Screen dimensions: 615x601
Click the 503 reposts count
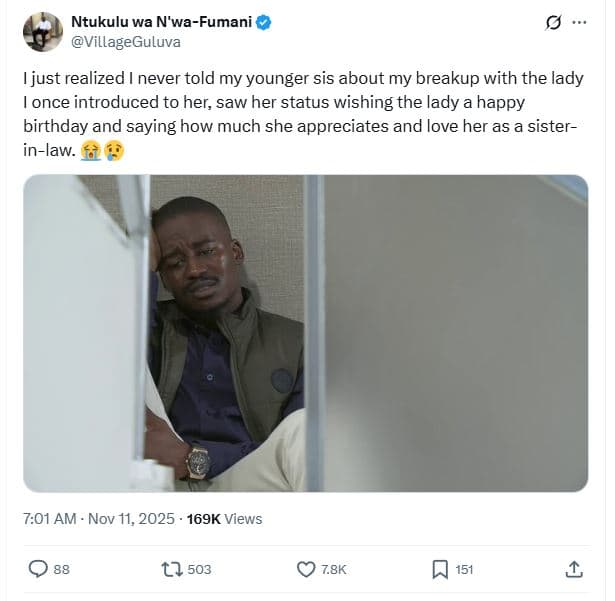tap(199, 569)
